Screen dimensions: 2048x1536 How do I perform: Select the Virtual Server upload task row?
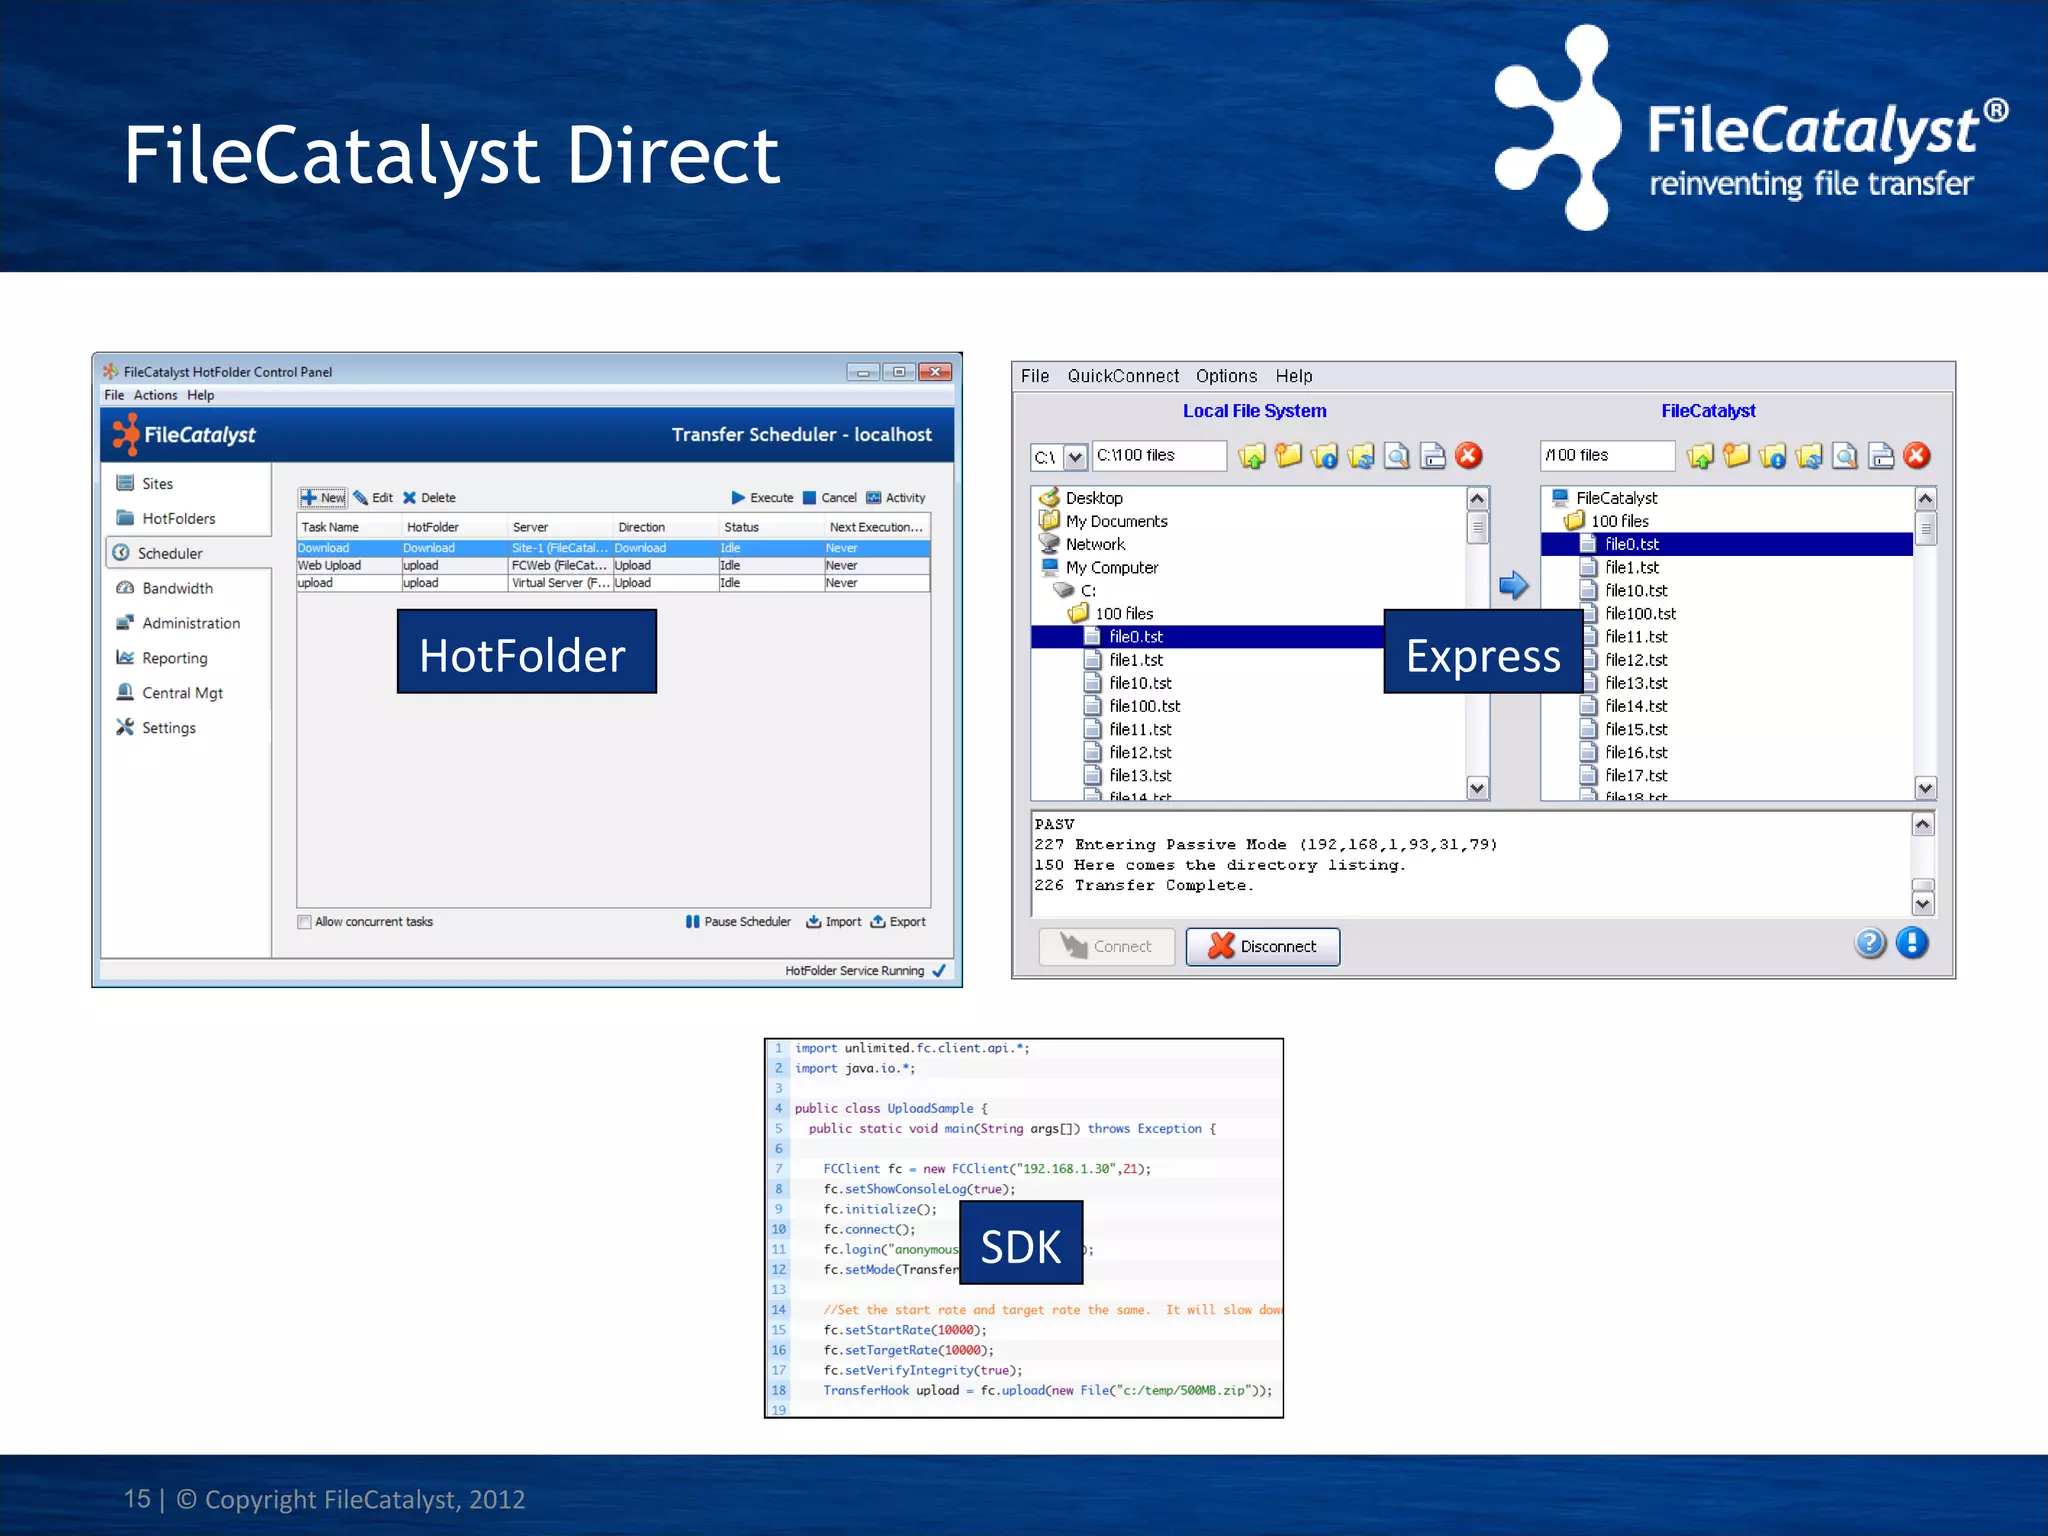pos(613,583)
